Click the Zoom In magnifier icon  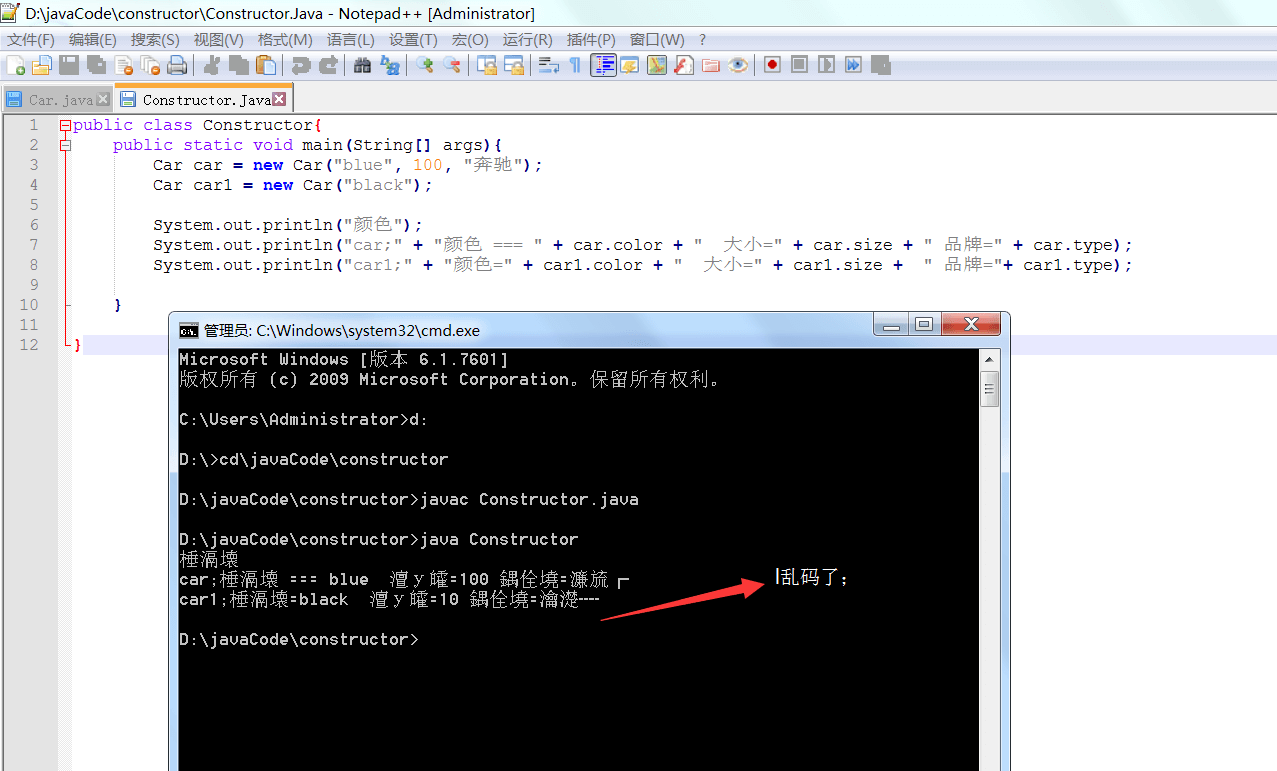[x=425, y=65]
